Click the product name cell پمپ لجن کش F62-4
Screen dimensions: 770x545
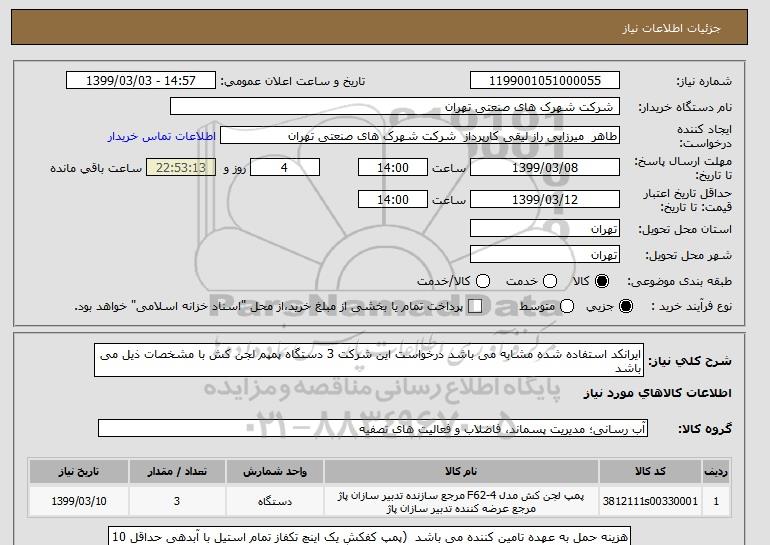click(x=461, y=501)
